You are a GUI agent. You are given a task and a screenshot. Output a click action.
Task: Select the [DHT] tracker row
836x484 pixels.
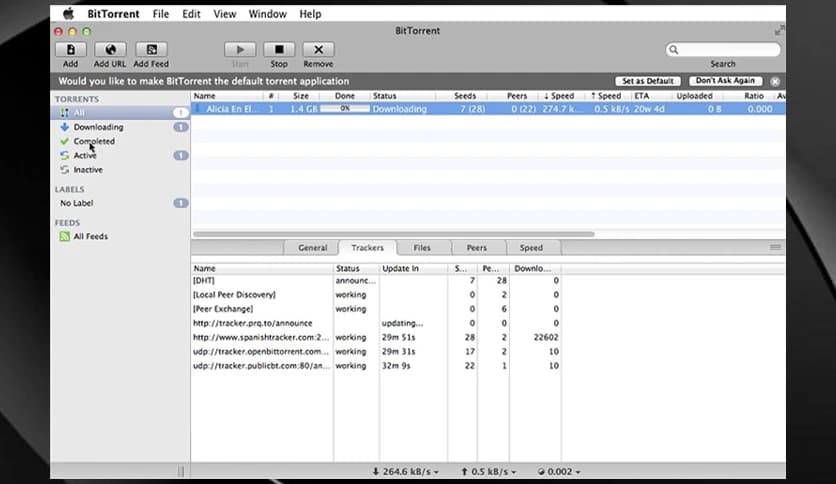(x=376, y=280)
